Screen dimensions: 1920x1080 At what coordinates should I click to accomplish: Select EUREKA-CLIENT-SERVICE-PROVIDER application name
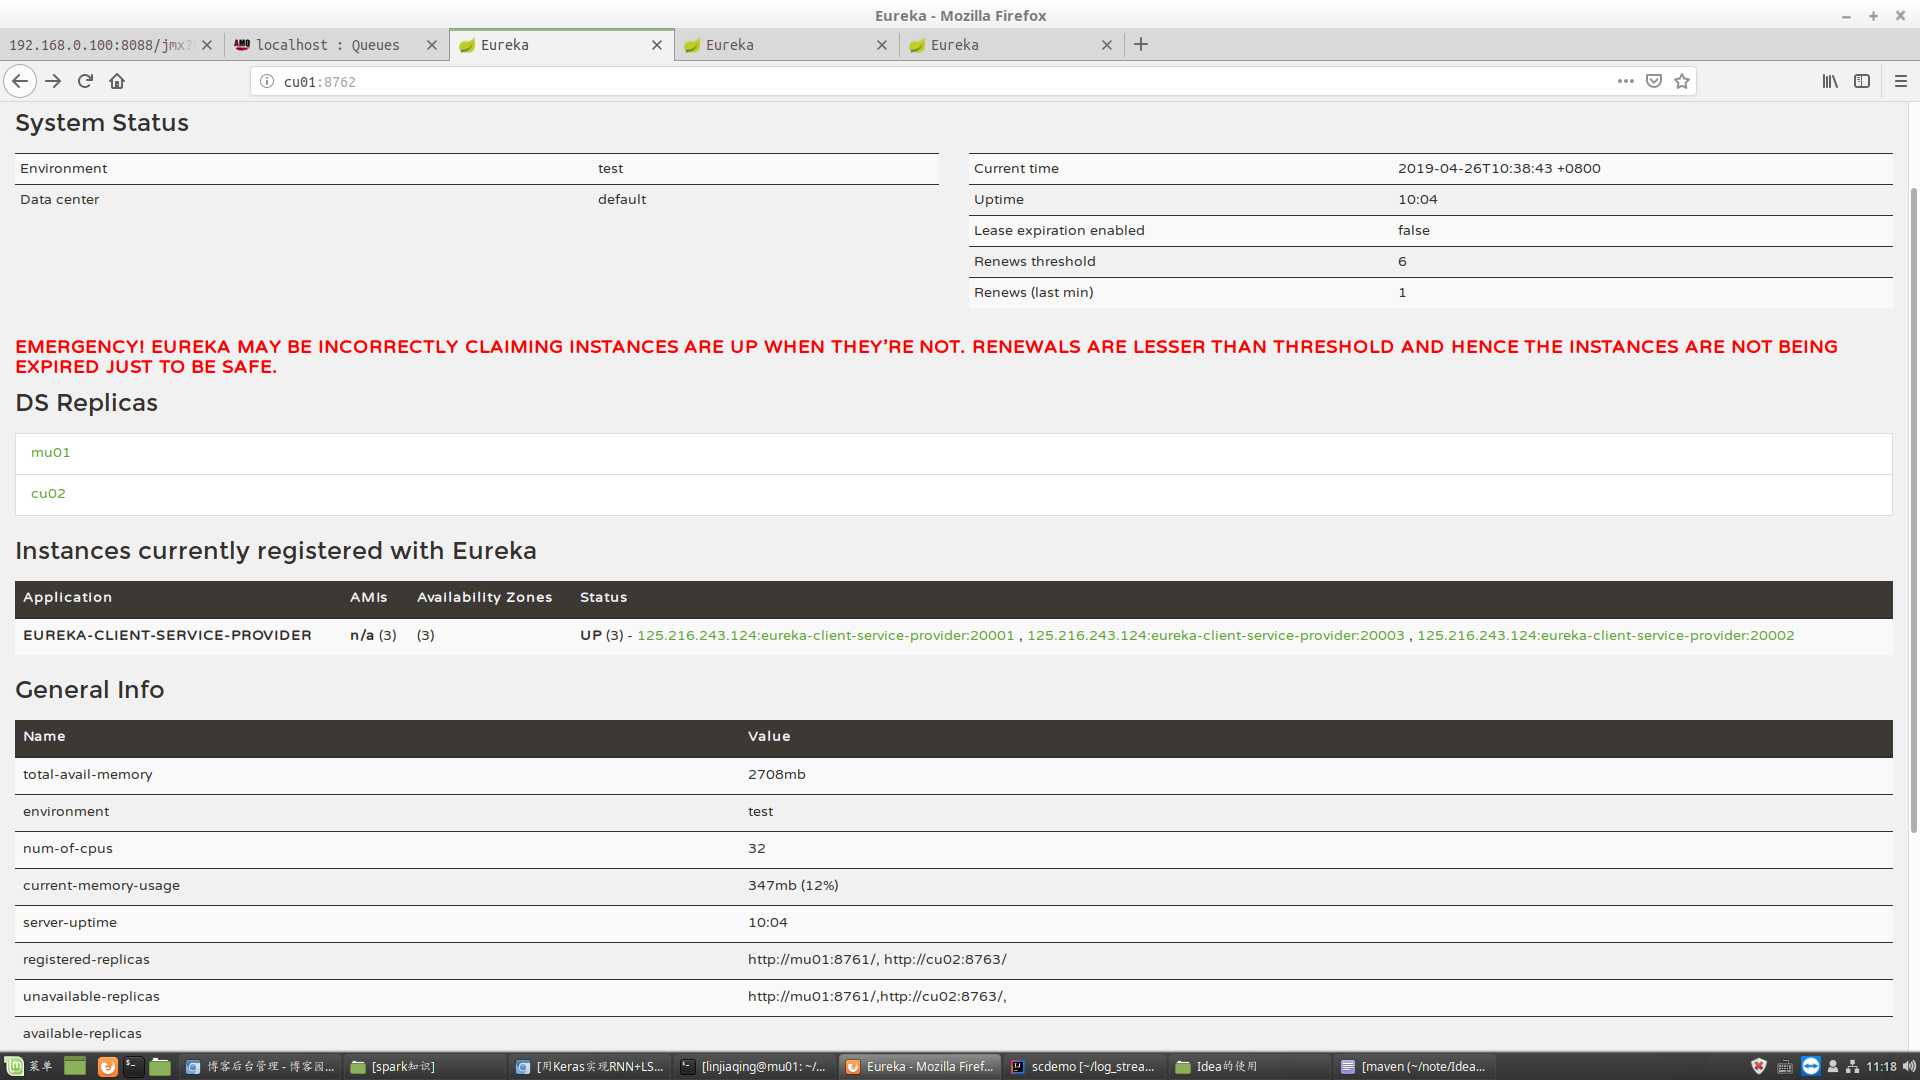[167, 636]
